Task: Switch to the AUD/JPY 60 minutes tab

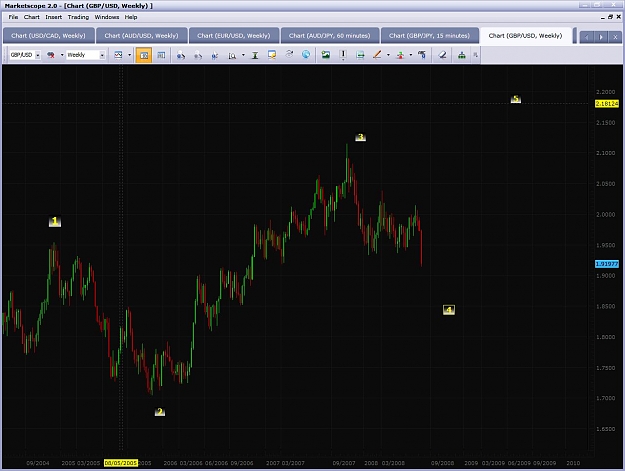Action: tap(330, 35)
